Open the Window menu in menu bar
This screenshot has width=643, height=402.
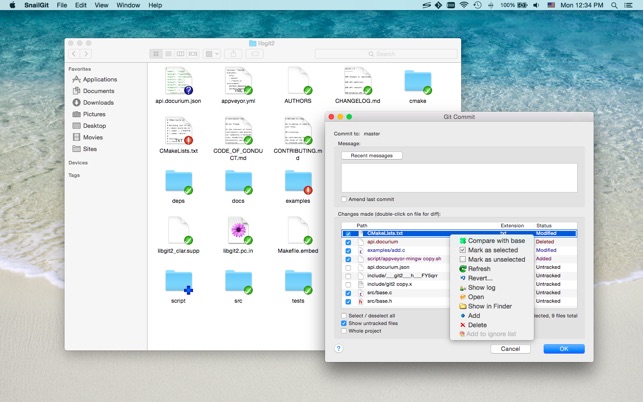128,5
